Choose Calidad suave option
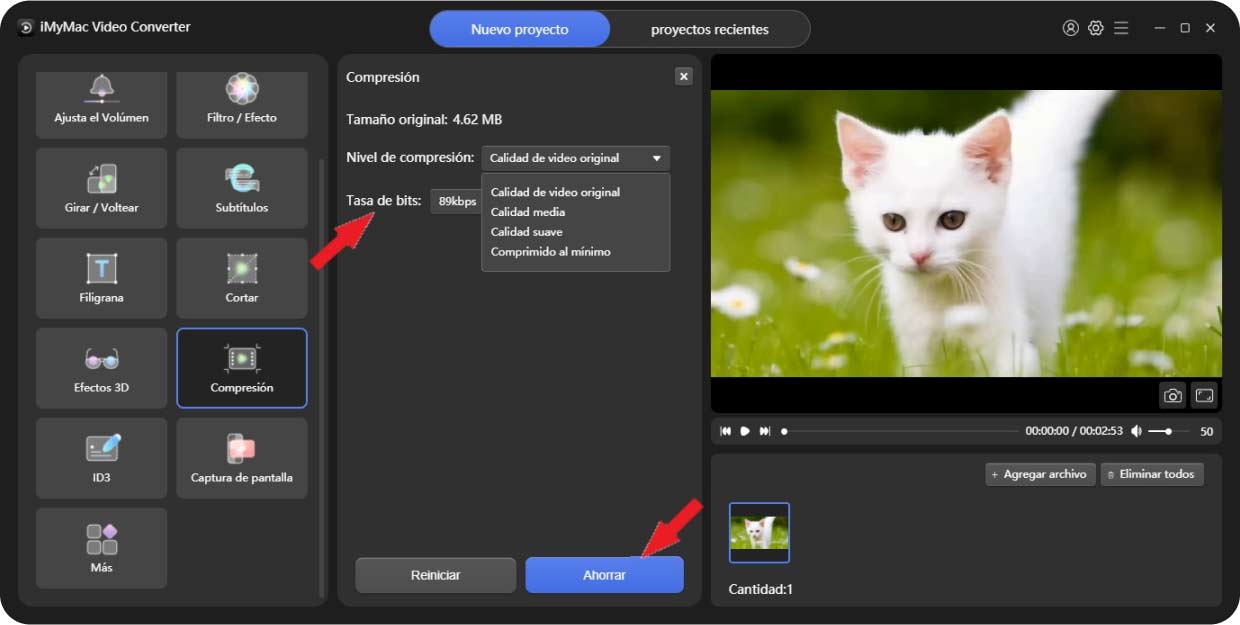This screenshot has height=625, width=1240. [526, 232]
